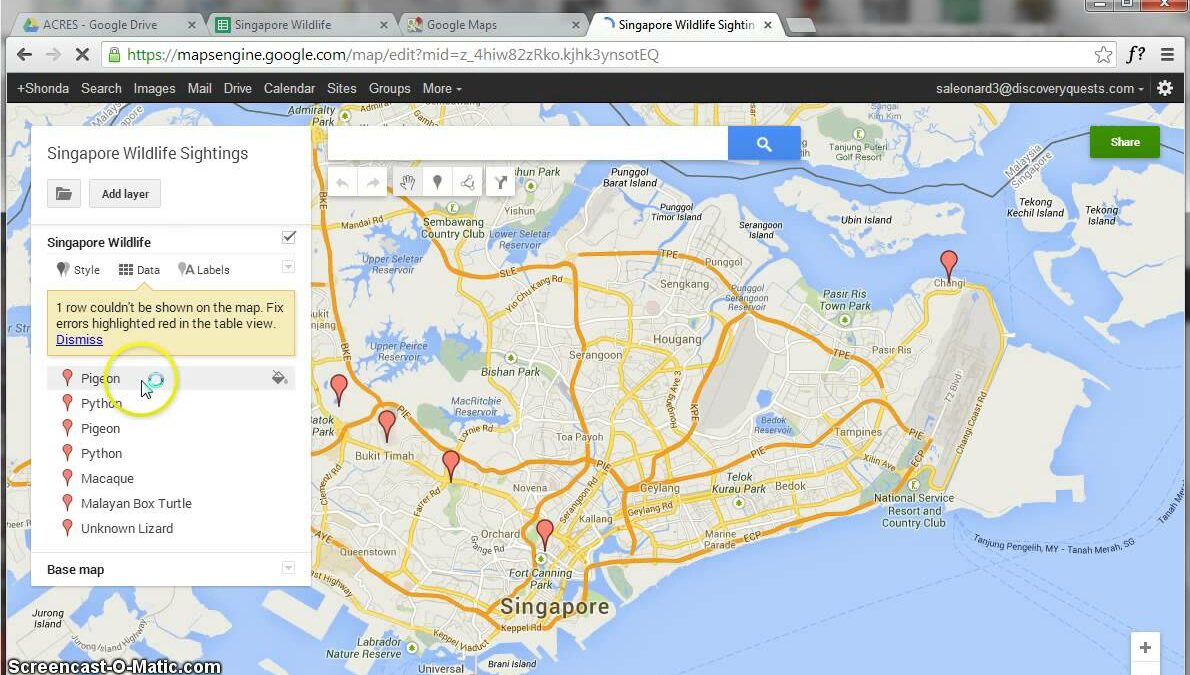Click the green Share button

(x=1124, y=142)
